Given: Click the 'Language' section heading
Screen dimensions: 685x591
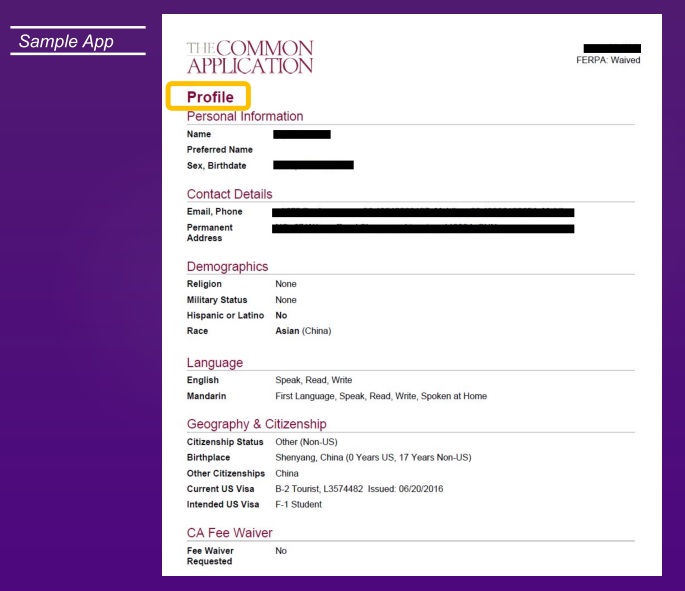Looking at the screenshot, I should point(214,363).
